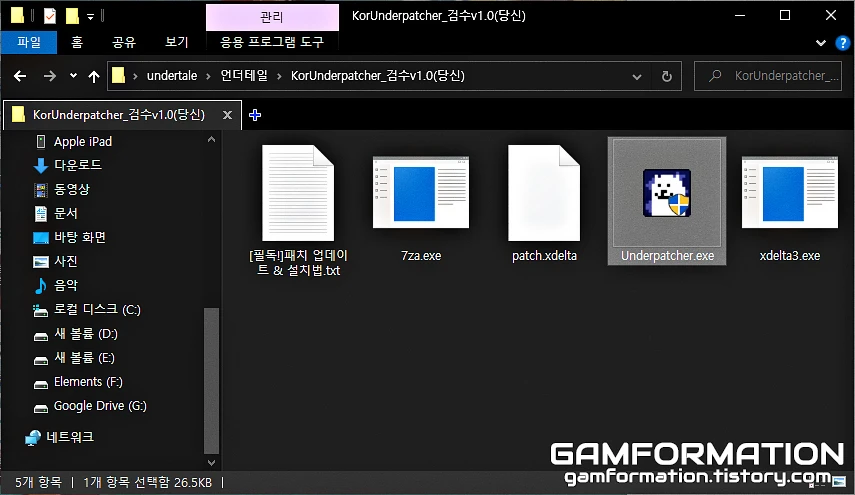Open recent locations dropdown arrow
855x495 pixels.
pyautogui.click(x=73, y=76)
